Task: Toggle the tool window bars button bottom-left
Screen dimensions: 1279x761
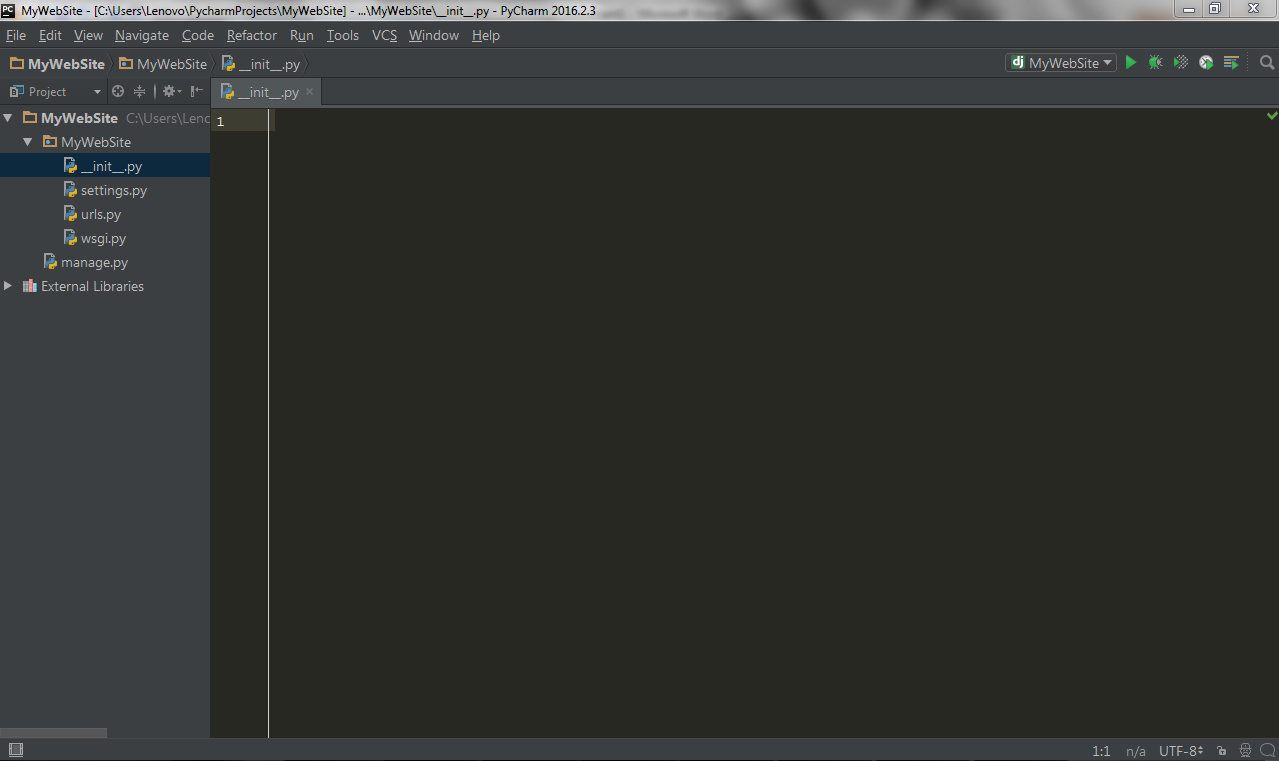Action: [15, 749]
